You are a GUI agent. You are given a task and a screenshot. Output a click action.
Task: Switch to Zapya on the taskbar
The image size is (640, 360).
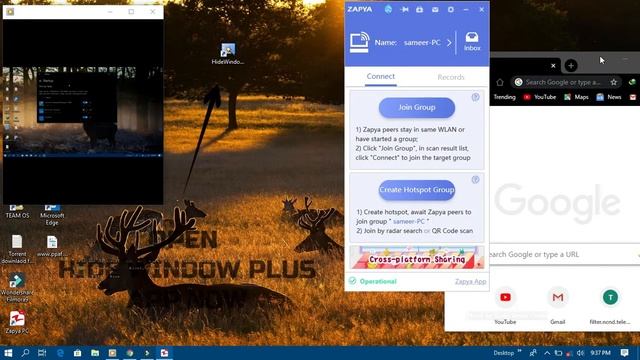pyautogui.click(x=164, y=353)
